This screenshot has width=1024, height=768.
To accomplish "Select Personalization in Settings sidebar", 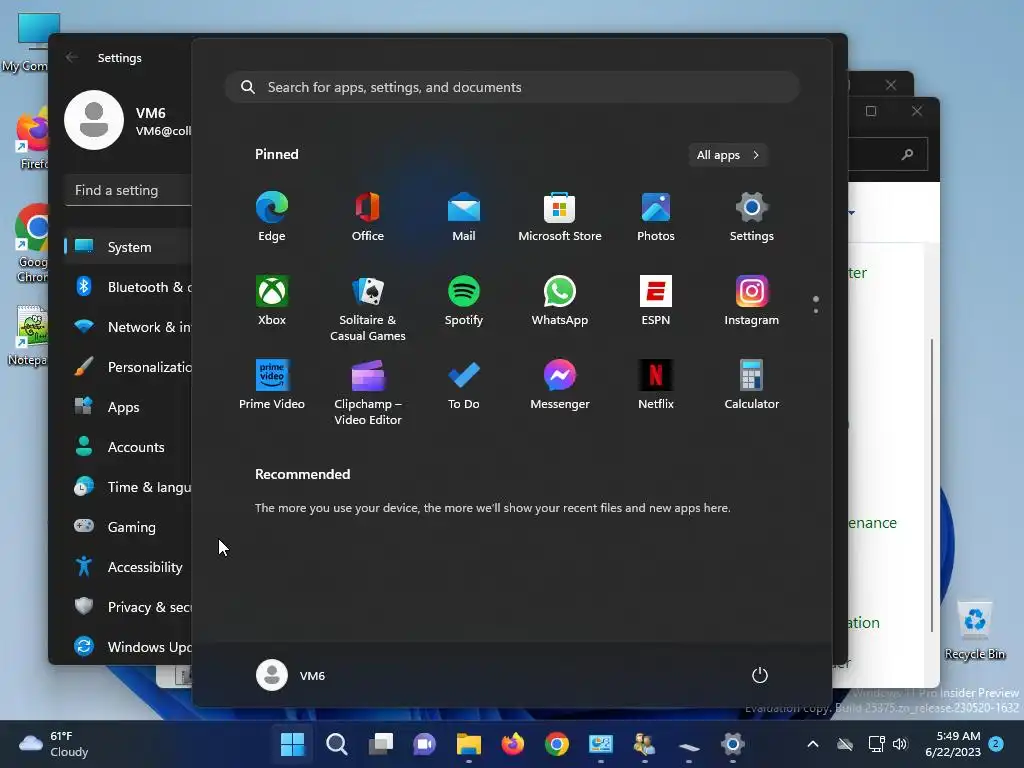I will 128,367.
